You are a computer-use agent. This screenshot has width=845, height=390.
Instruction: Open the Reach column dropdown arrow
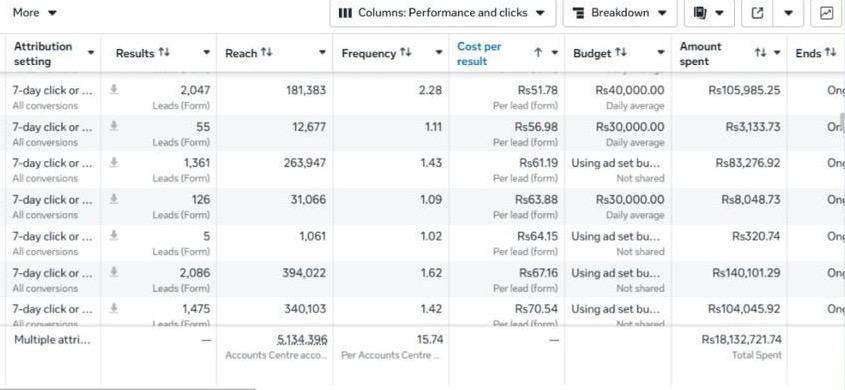pyautogui.click(x=322, y=53)
